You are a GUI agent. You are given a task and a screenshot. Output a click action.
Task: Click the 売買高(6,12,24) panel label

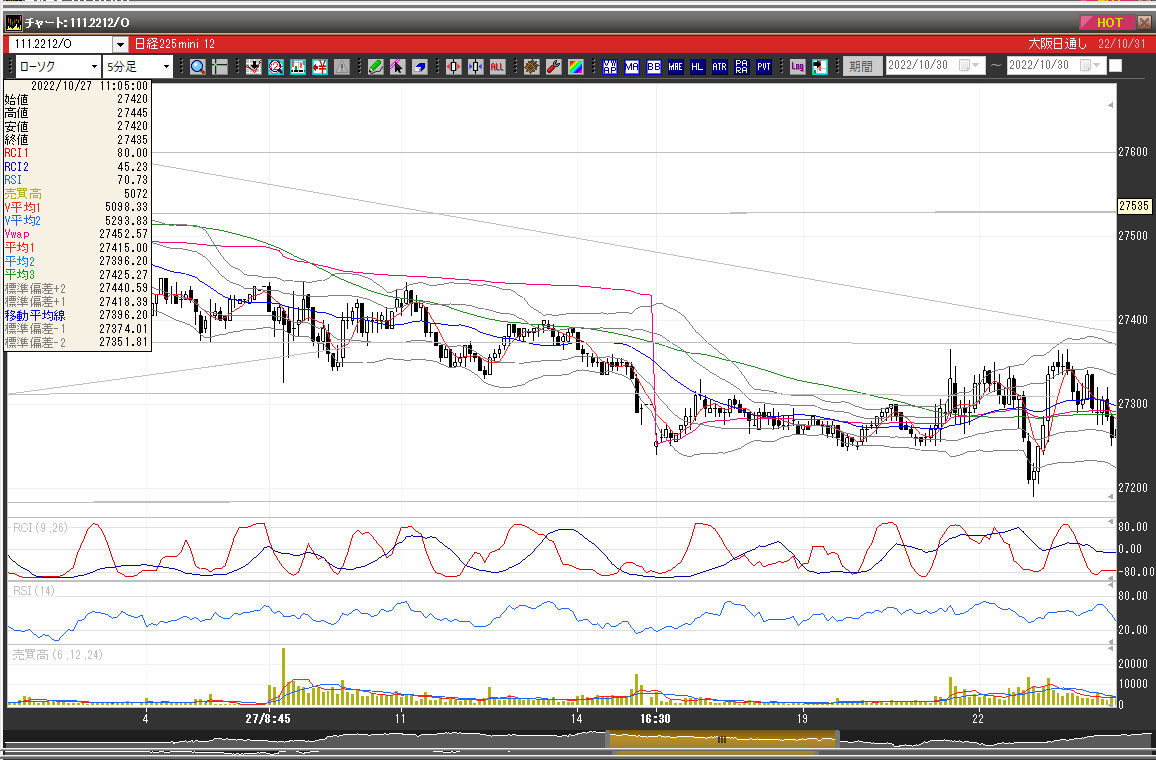(58, 655)
